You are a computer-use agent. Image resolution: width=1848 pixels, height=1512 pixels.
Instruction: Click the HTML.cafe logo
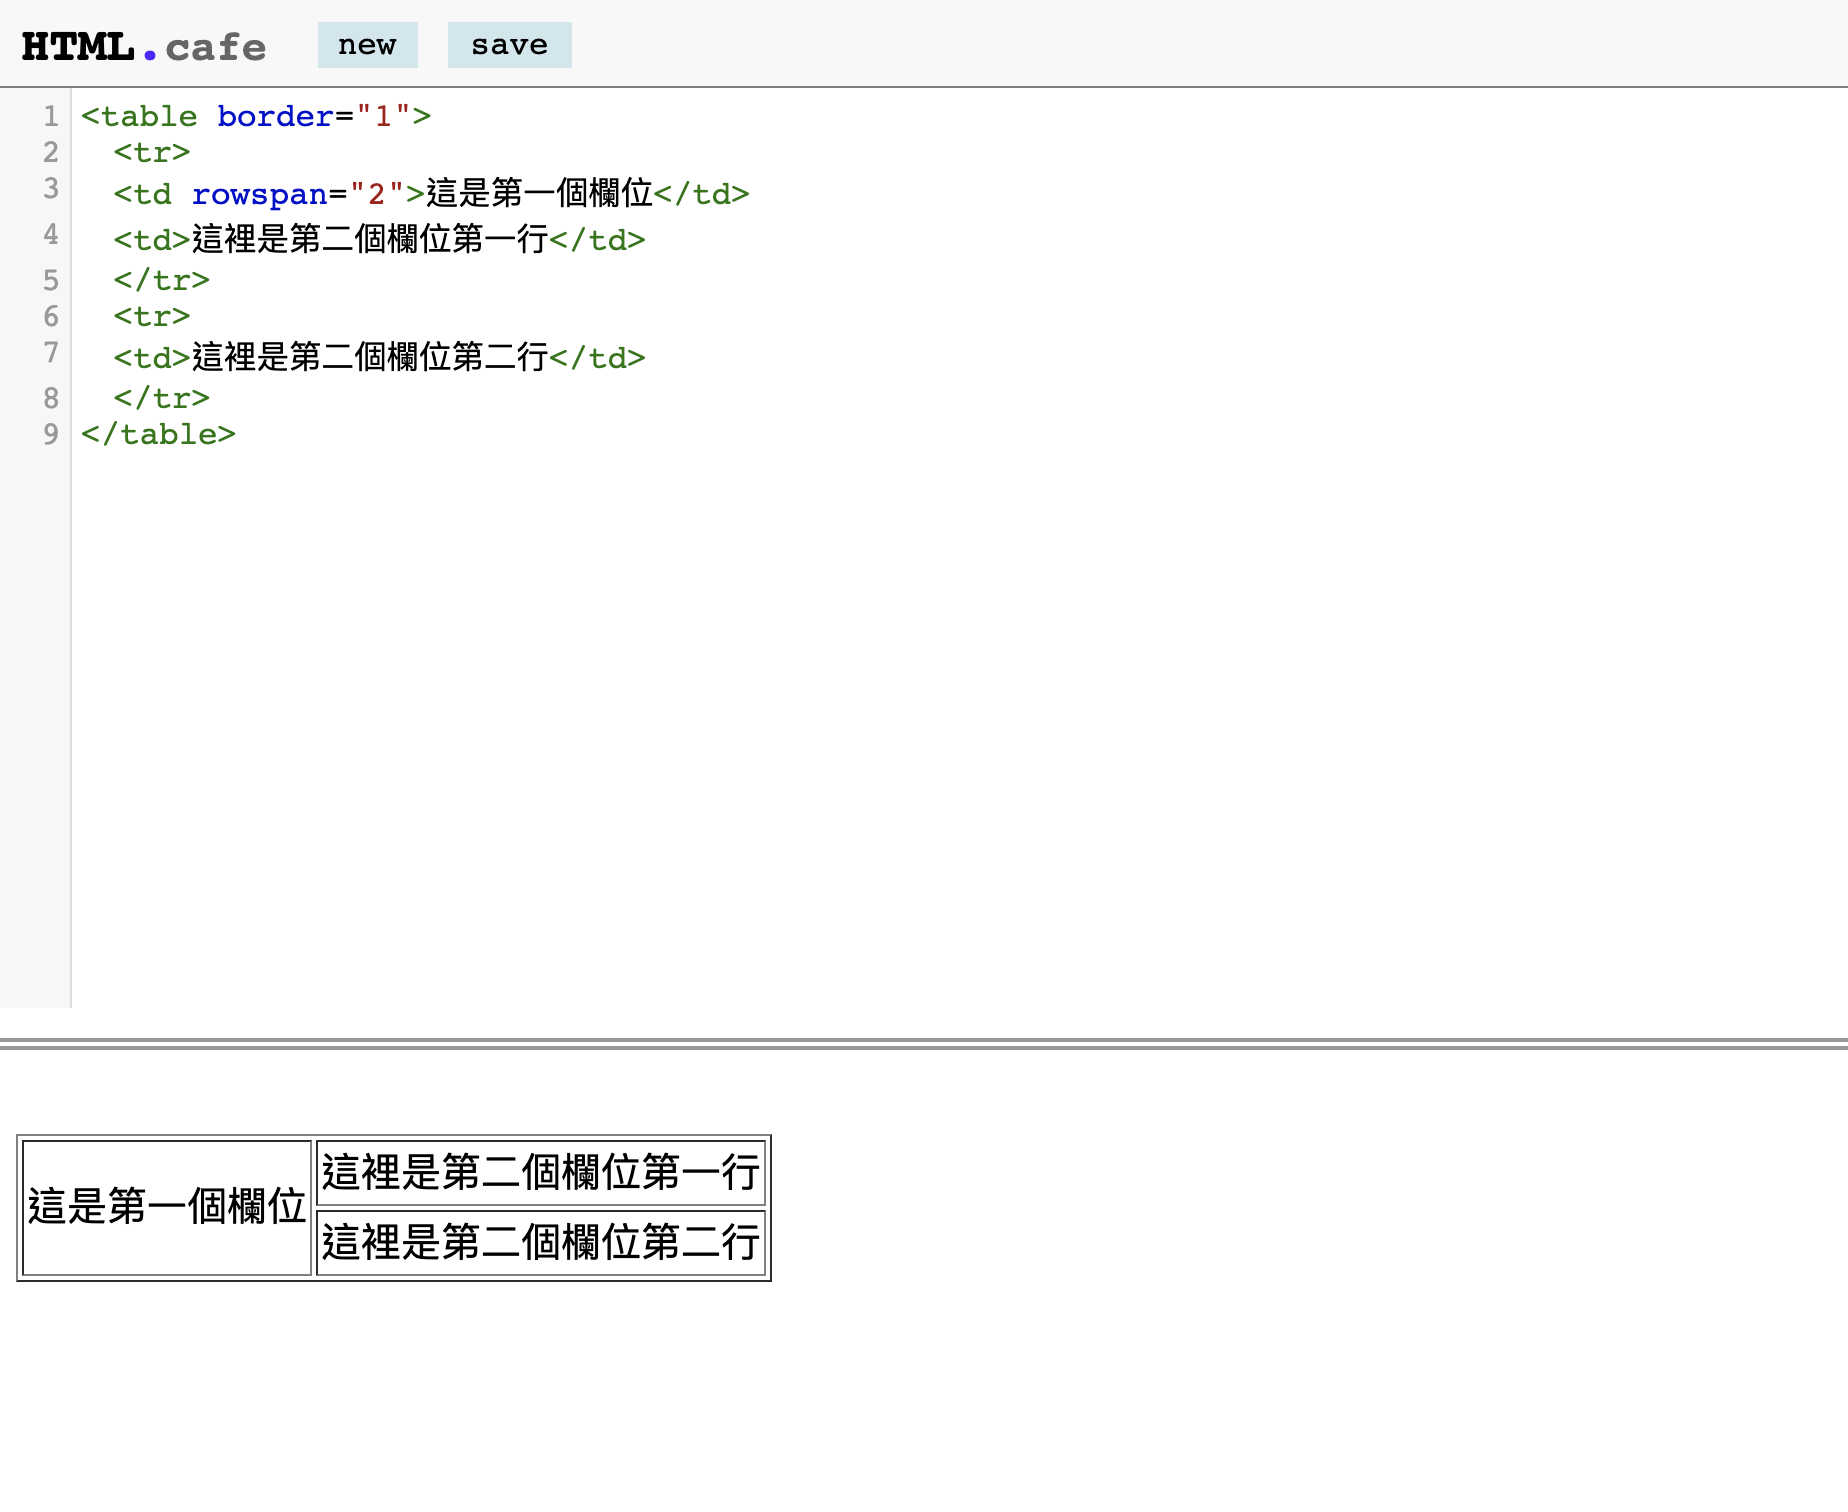[x=144, y=47]
